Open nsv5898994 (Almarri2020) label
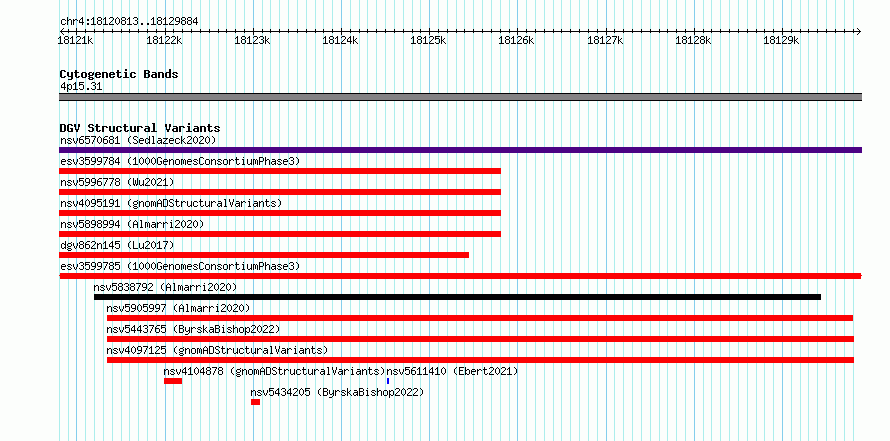Image resolution: width=890 pixels, height=441 pixels. (132, 224)
